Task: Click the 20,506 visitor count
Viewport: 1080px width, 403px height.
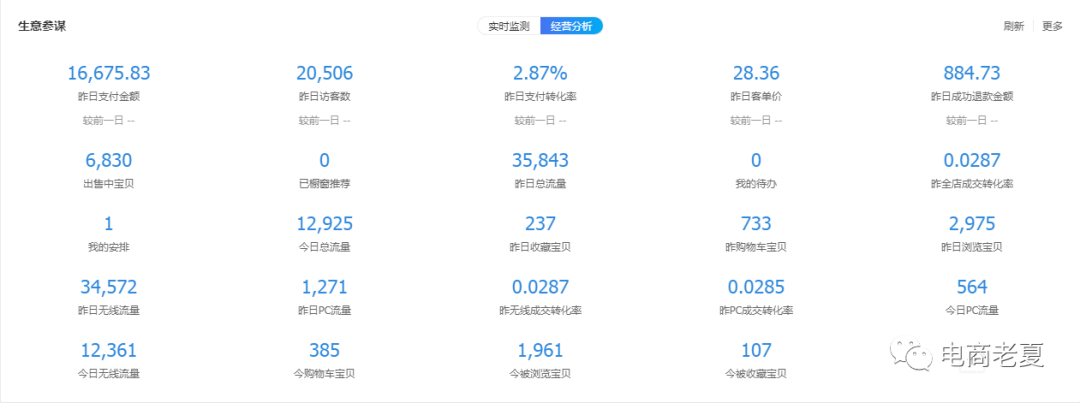Action: [x=324, y=73]
